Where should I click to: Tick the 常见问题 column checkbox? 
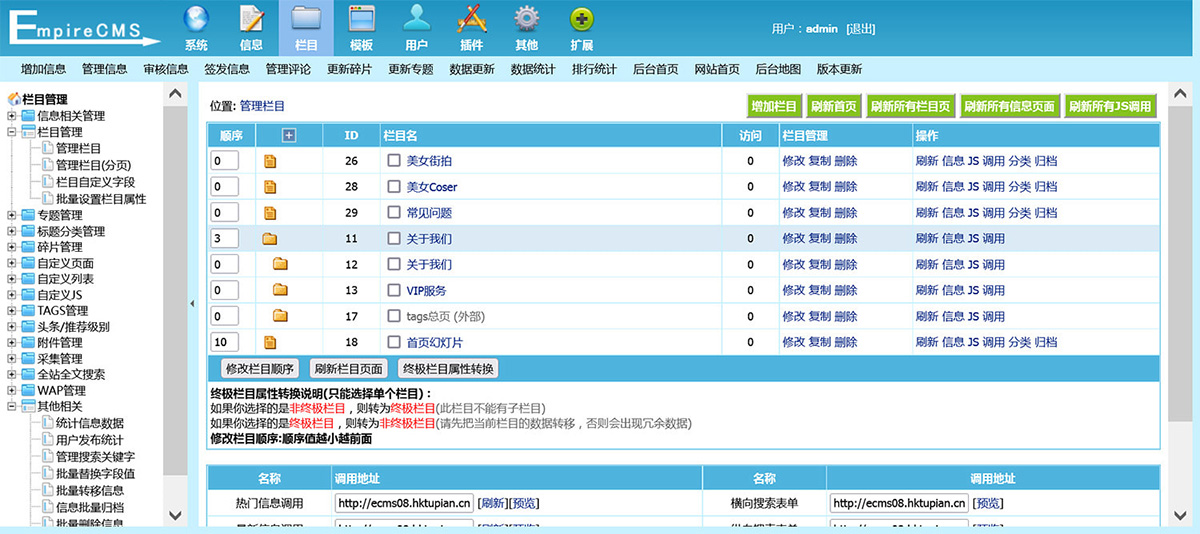(x=394, y=213)
